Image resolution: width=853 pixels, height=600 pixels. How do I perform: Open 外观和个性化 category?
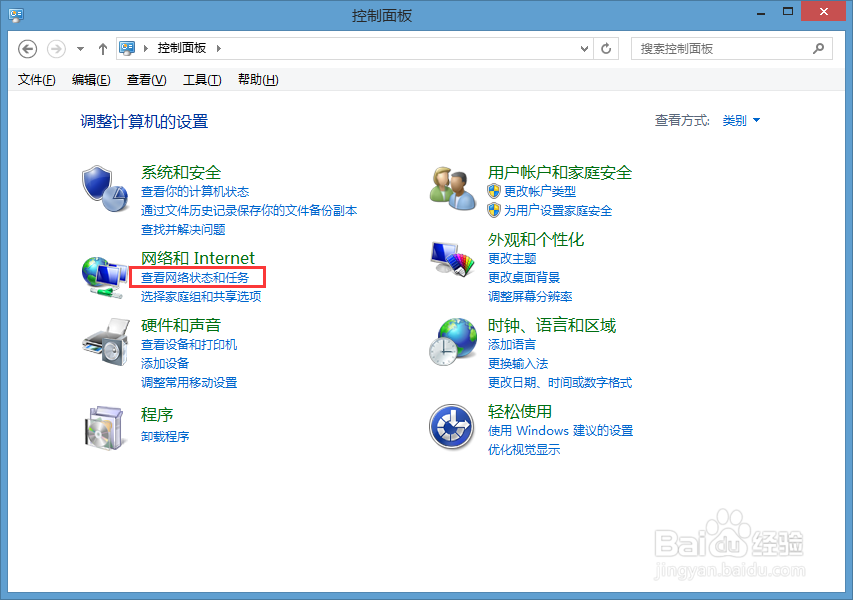536,239
